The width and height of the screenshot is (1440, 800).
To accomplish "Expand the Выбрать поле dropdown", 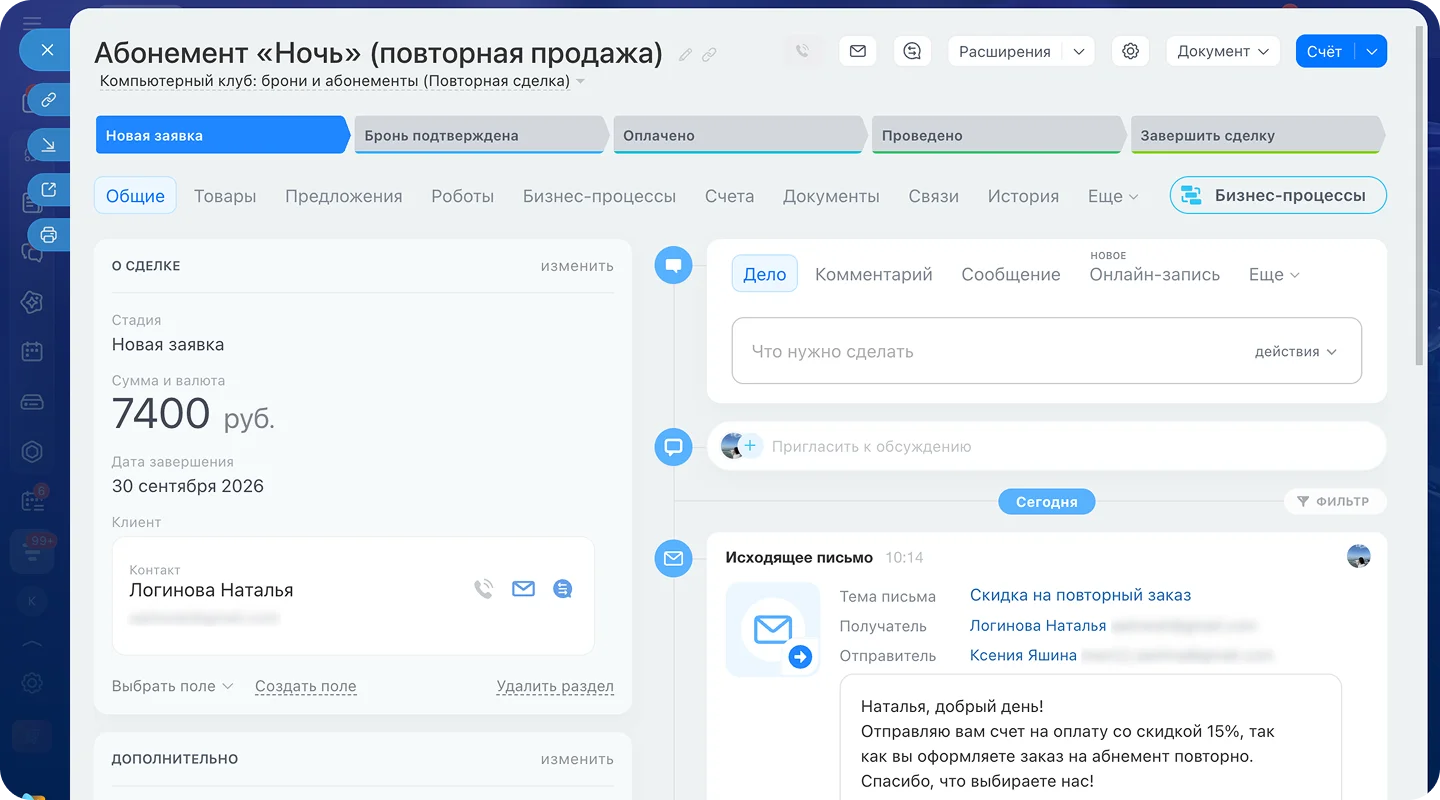I will click(172, 686).
